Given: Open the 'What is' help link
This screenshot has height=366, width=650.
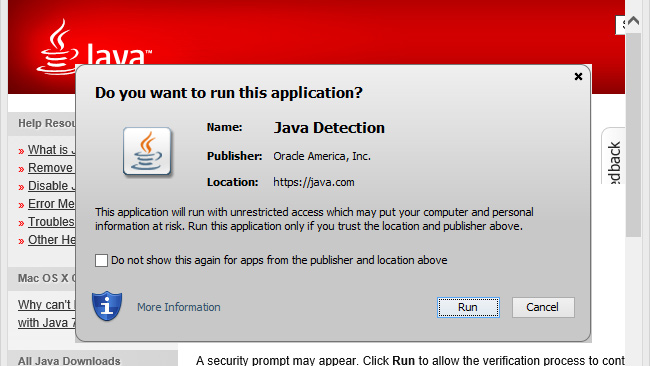Looking at the screenshot, I should pyautogui.click(x=51, y=150).
